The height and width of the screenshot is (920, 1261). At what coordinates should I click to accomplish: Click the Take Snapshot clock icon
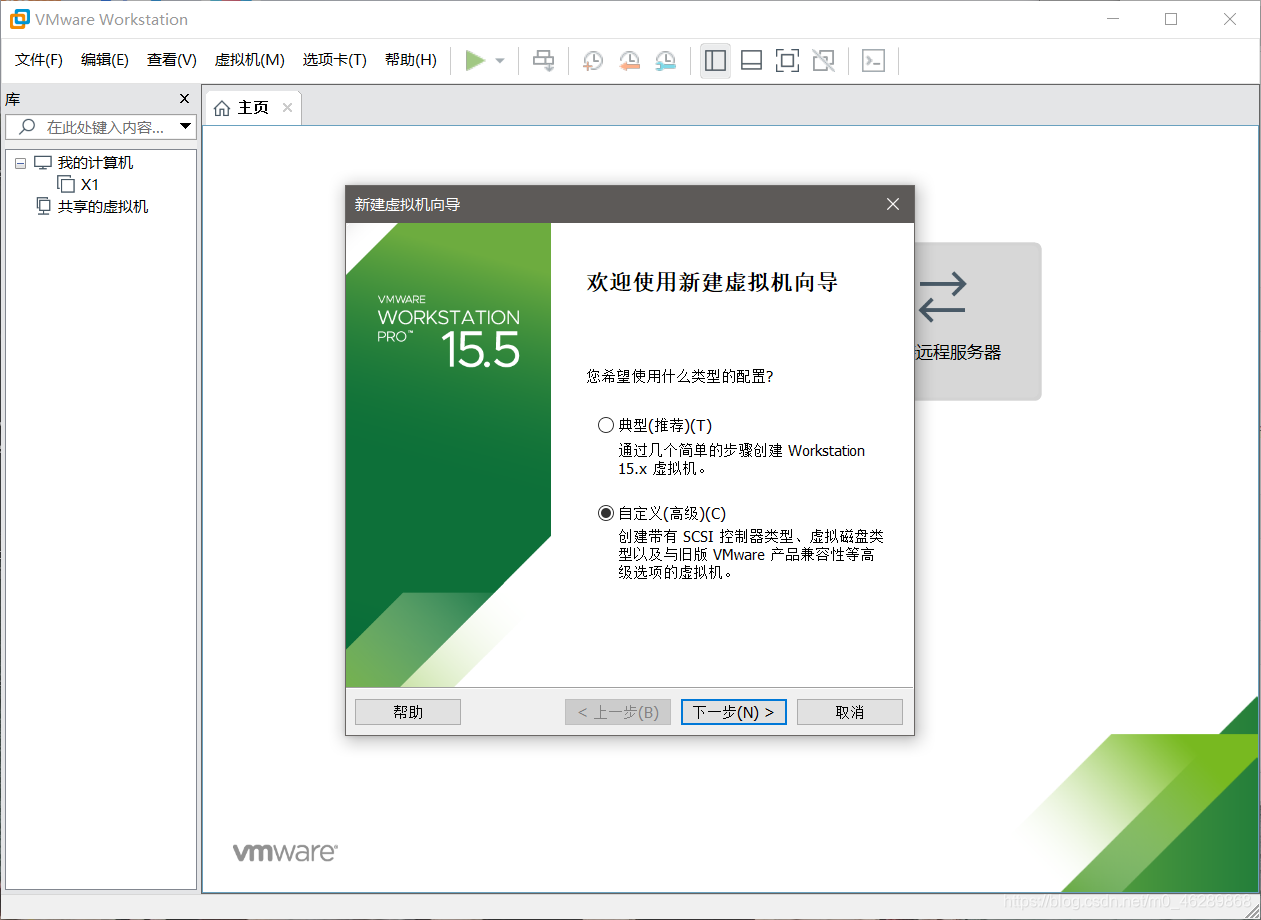pyautogui.click(x=592, y=61)
